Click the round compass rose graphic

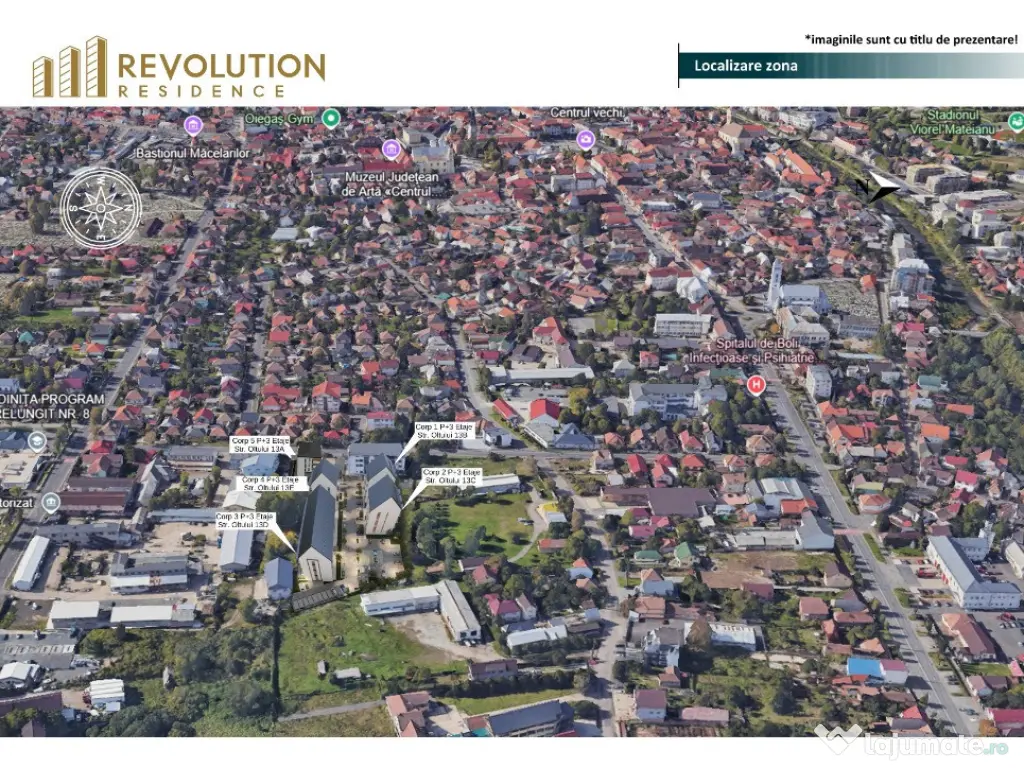100,208
